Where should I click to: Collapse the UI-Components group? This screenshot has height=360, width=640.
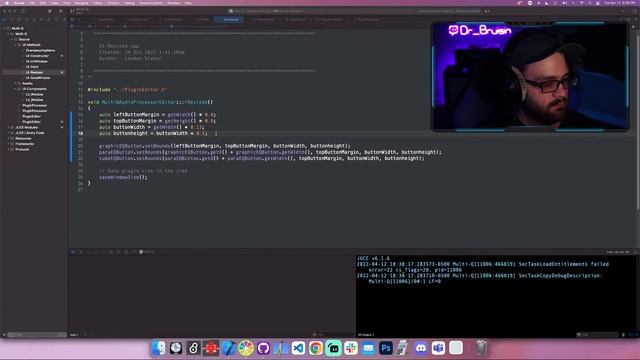[16, 89]
